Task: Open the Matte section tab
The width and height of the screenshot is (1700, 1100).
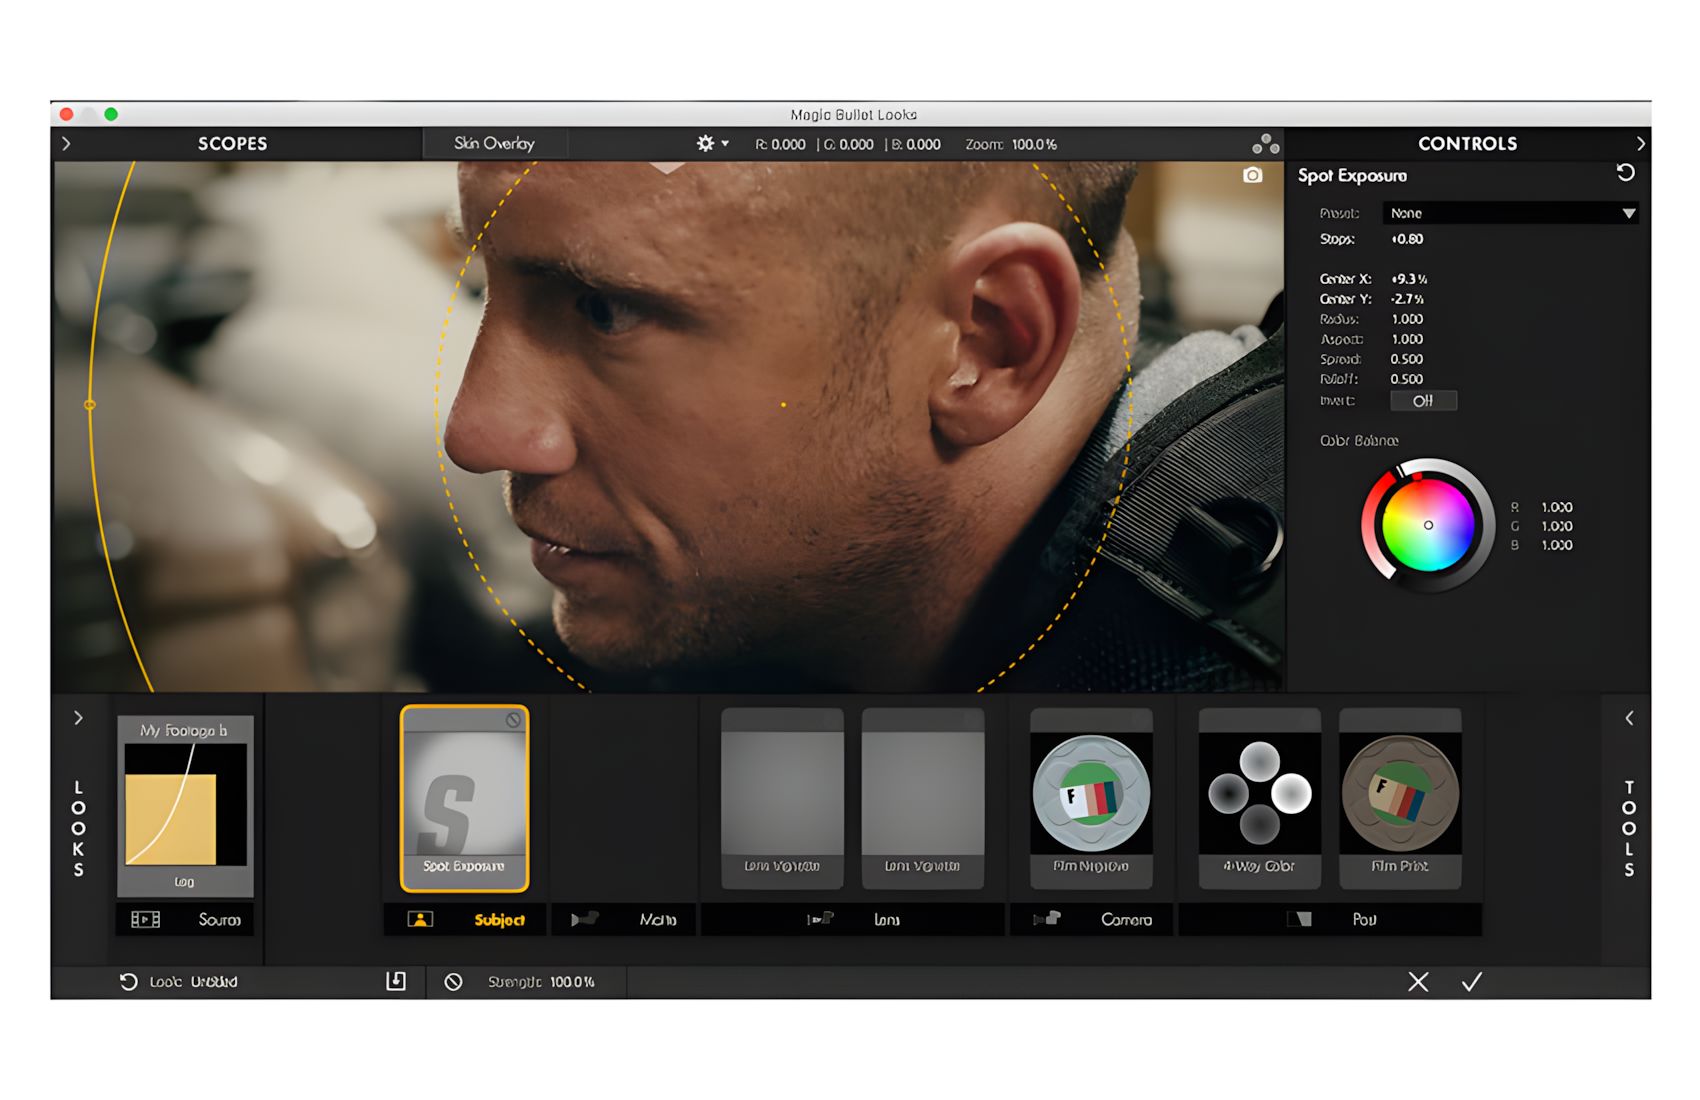Action: point(624,919)
